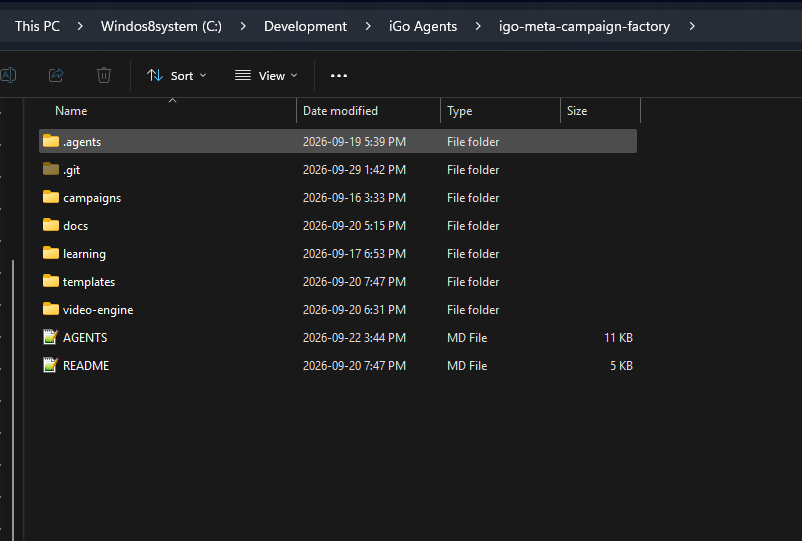Screen dimensions: 802x541
Task: Select the learning folder name
Action: pos(84,254)
